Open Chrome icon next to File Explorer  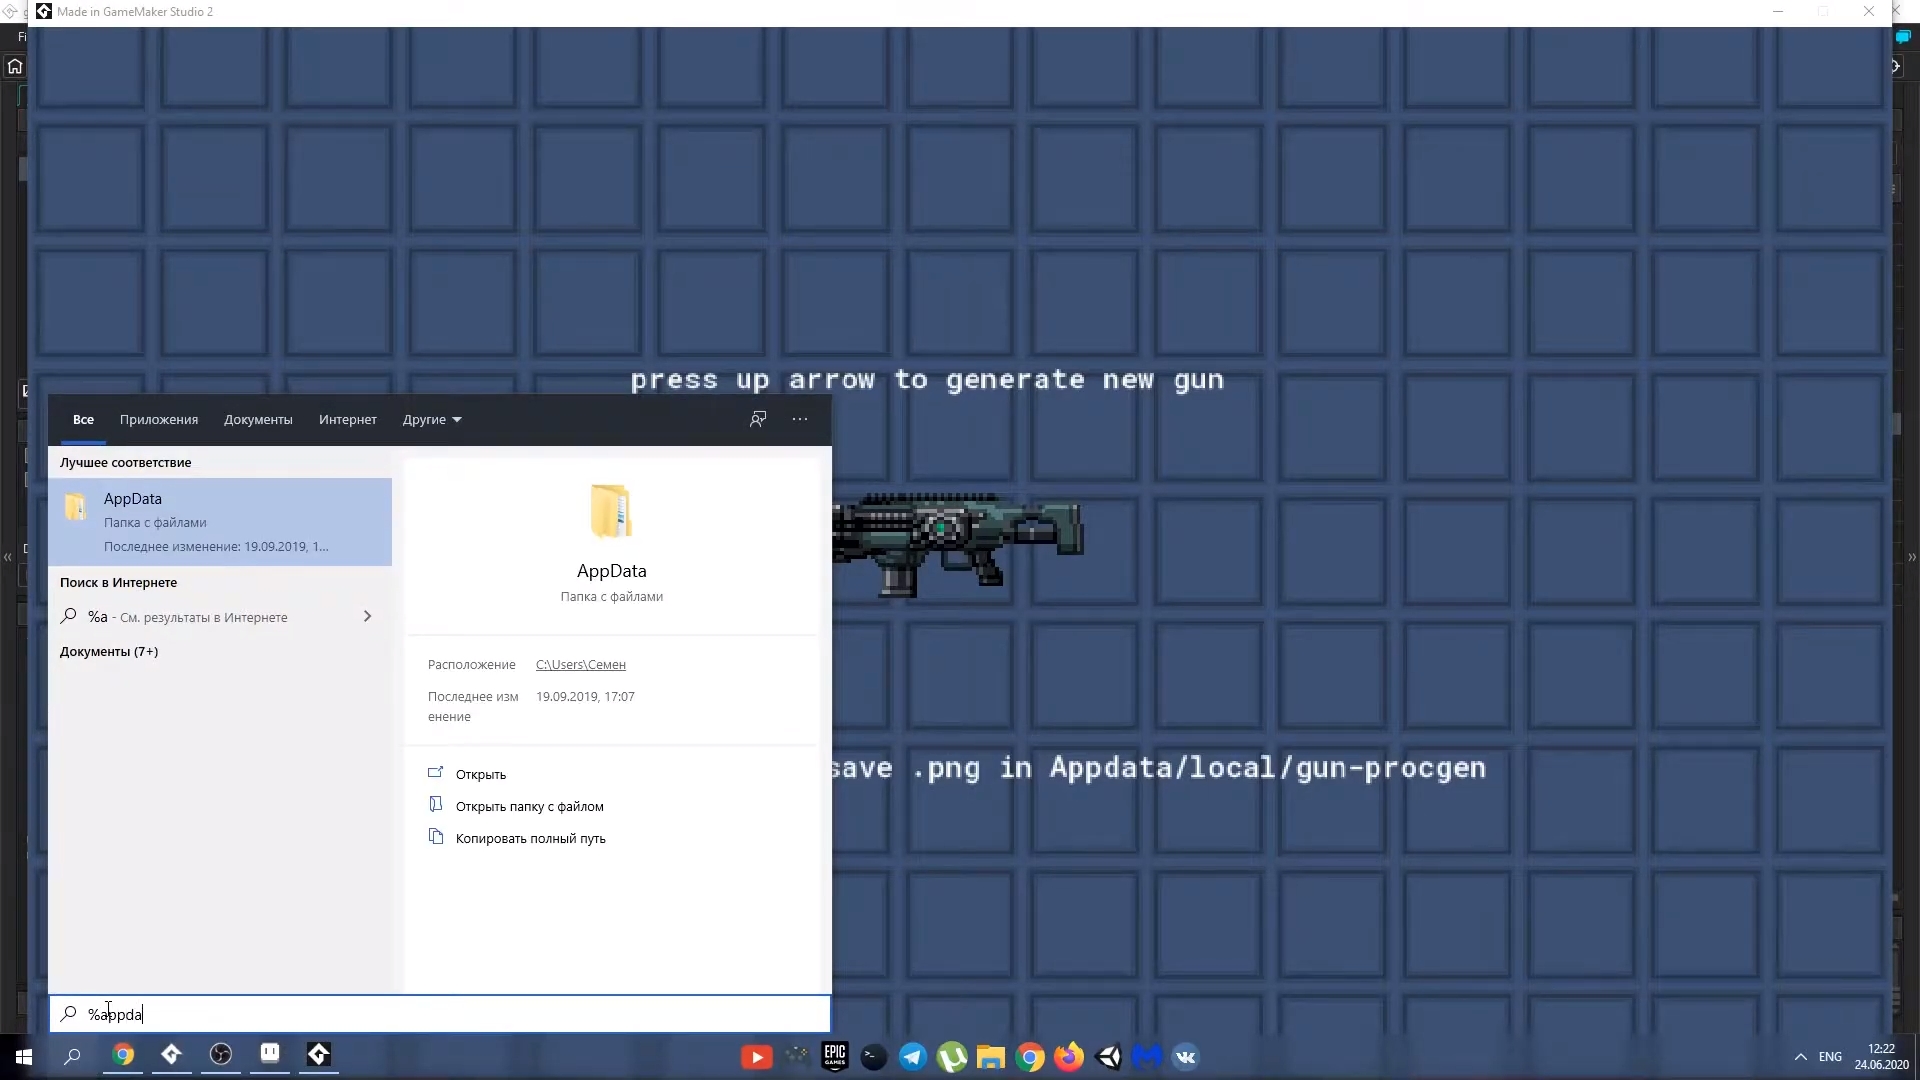point(1030,1057)
